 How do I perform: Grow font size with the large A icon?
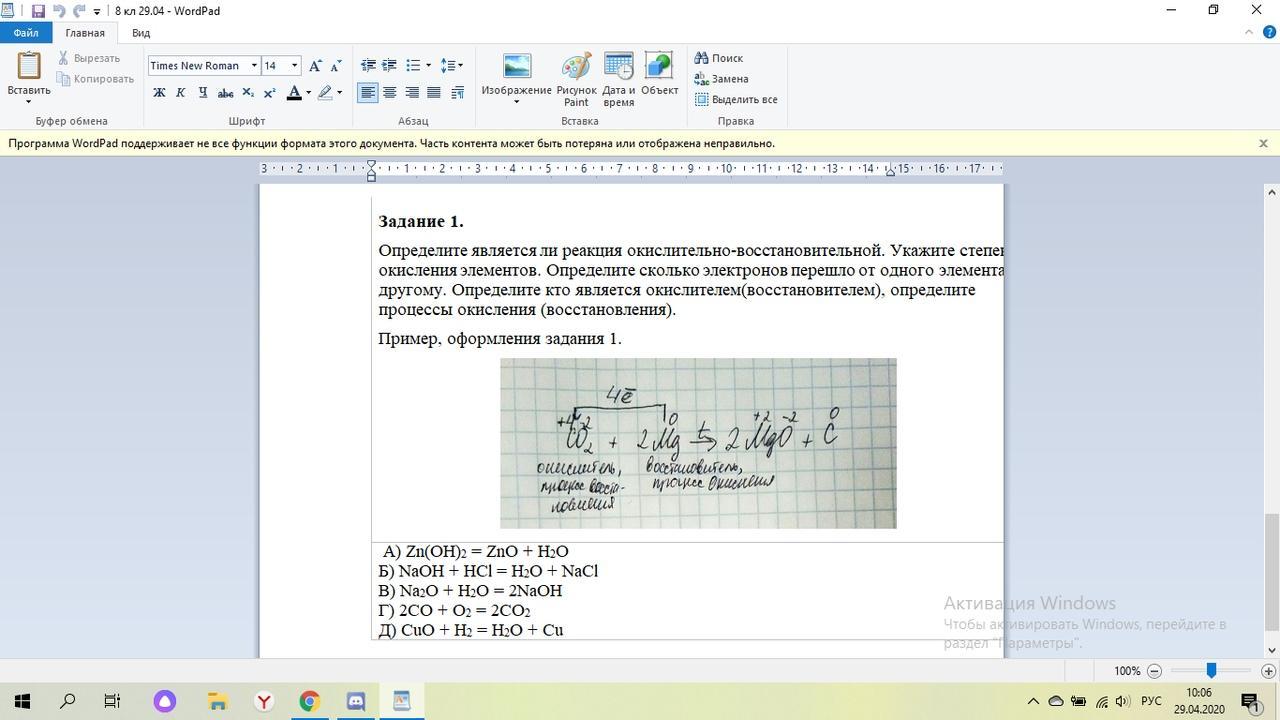pyautogui.click(x=315, y=66)
